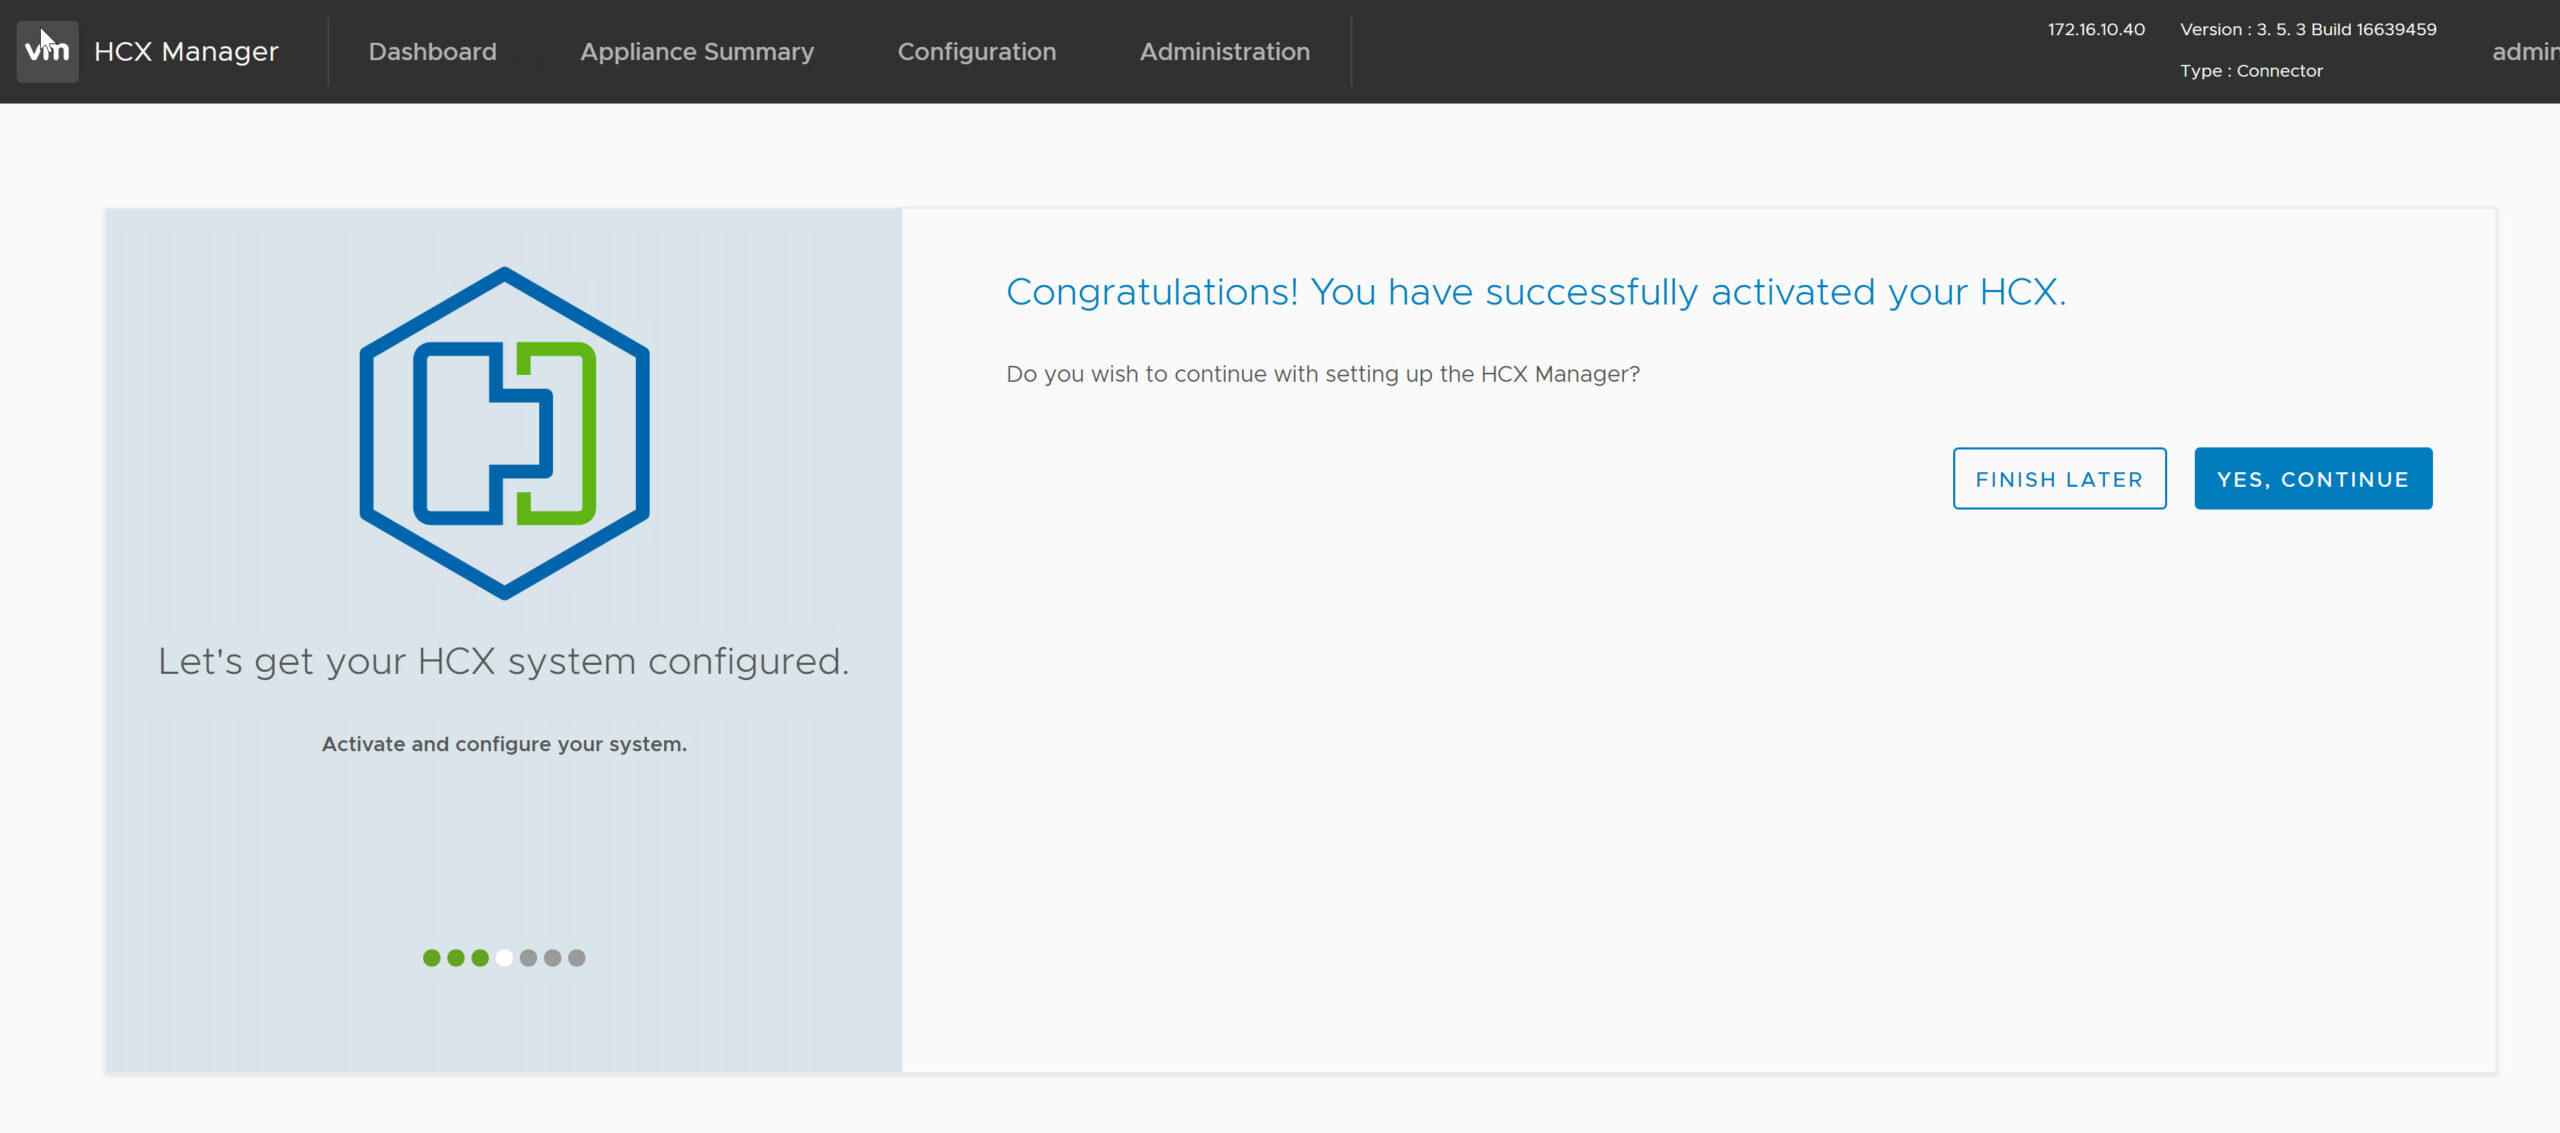Click the 172.16.10.40 IP address
The image size is (2560, 1133).
point(2096,30)
